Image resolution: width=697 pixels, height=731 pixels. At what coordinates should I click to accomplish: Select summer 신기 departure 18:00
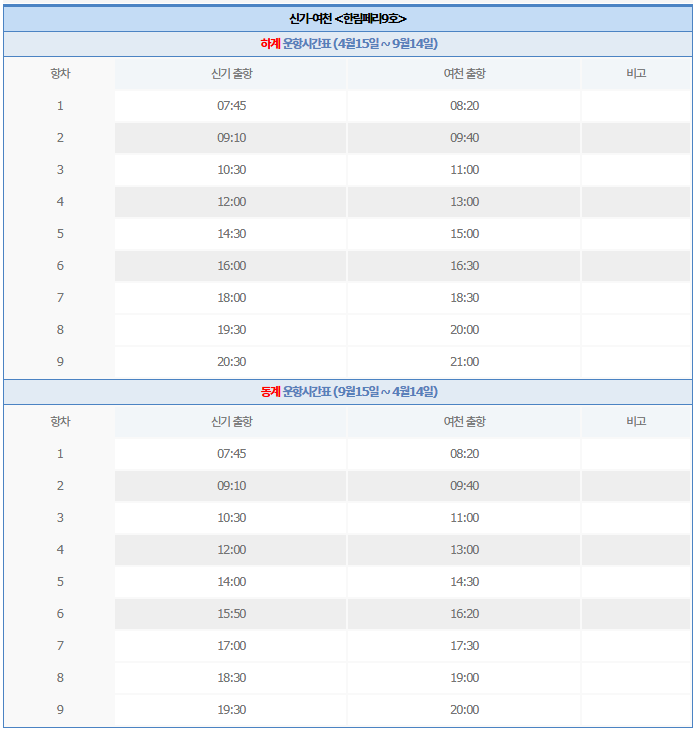point(232,298)
